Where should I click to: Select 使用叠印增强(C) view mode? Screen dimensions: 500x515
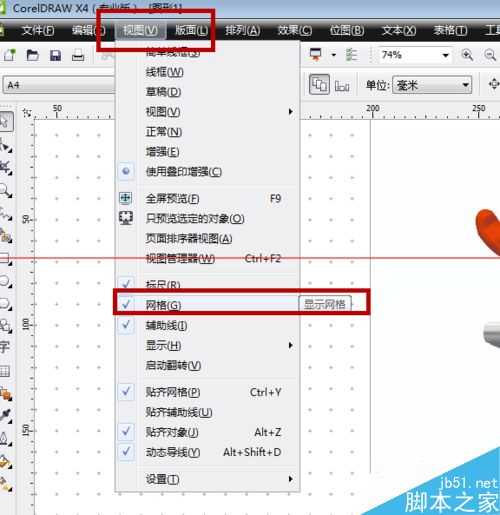207,171
